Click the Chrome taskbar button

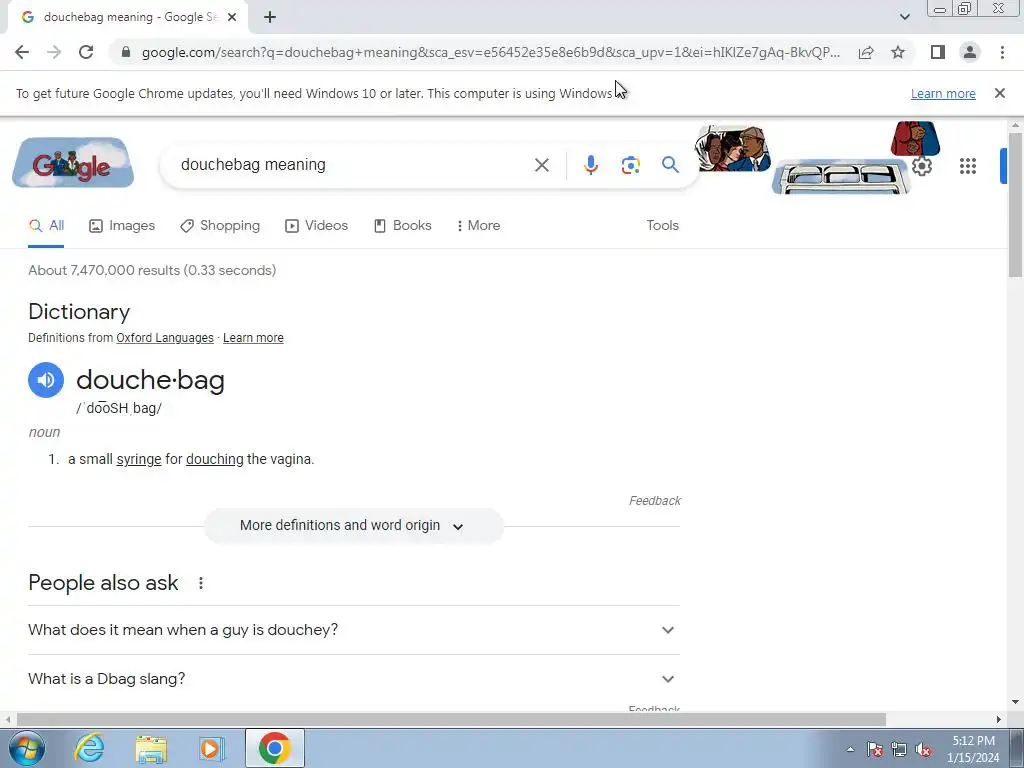(274, 748)
